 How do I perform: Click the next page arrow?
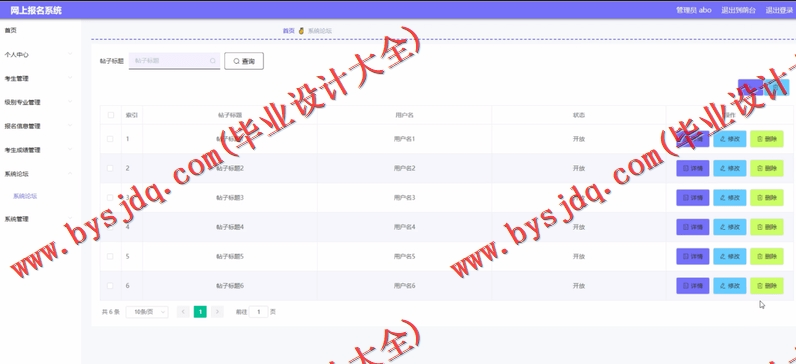click(217, 312)
